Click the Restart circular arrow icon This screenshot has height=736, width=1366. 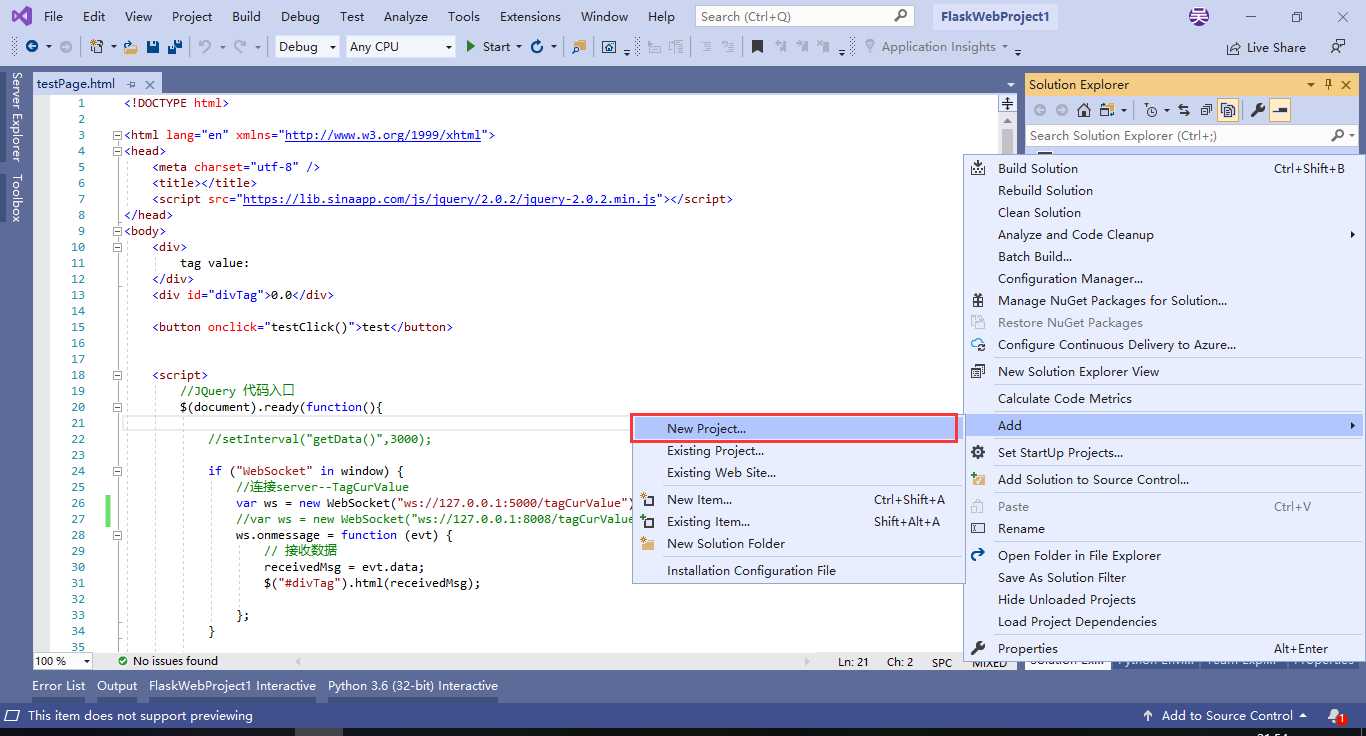537,47
